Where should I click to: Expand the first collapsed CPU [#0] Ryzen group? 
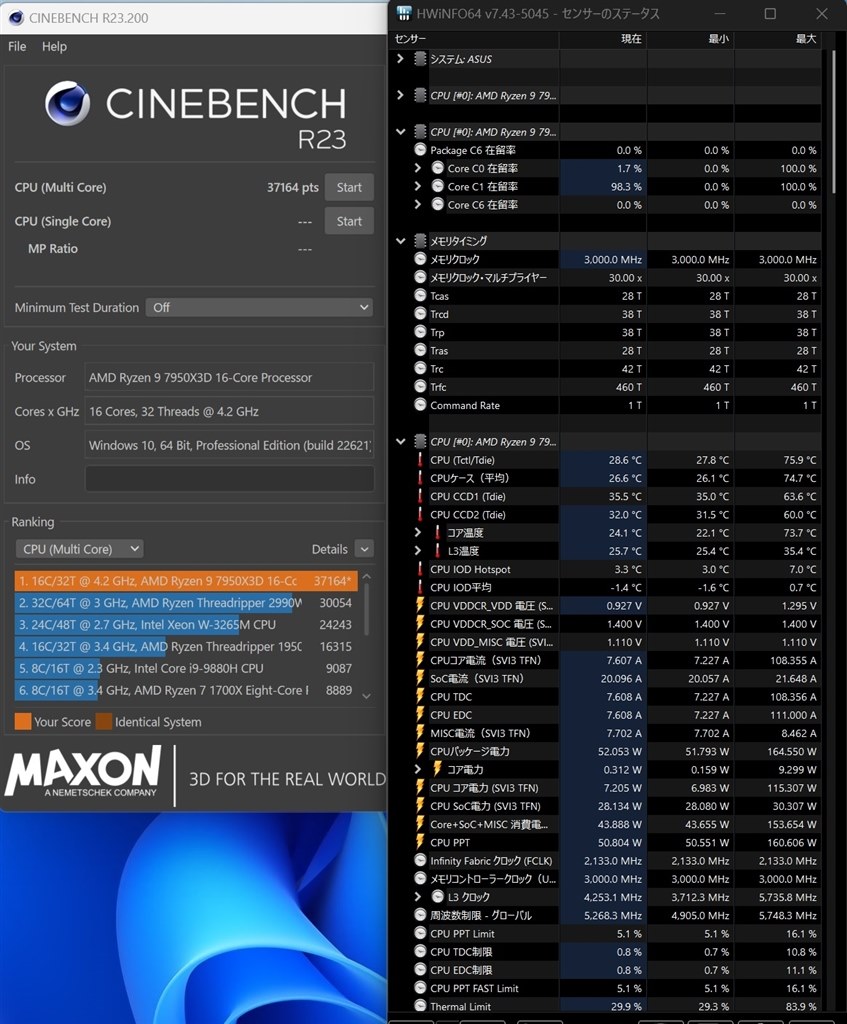(x=400, y=95)
